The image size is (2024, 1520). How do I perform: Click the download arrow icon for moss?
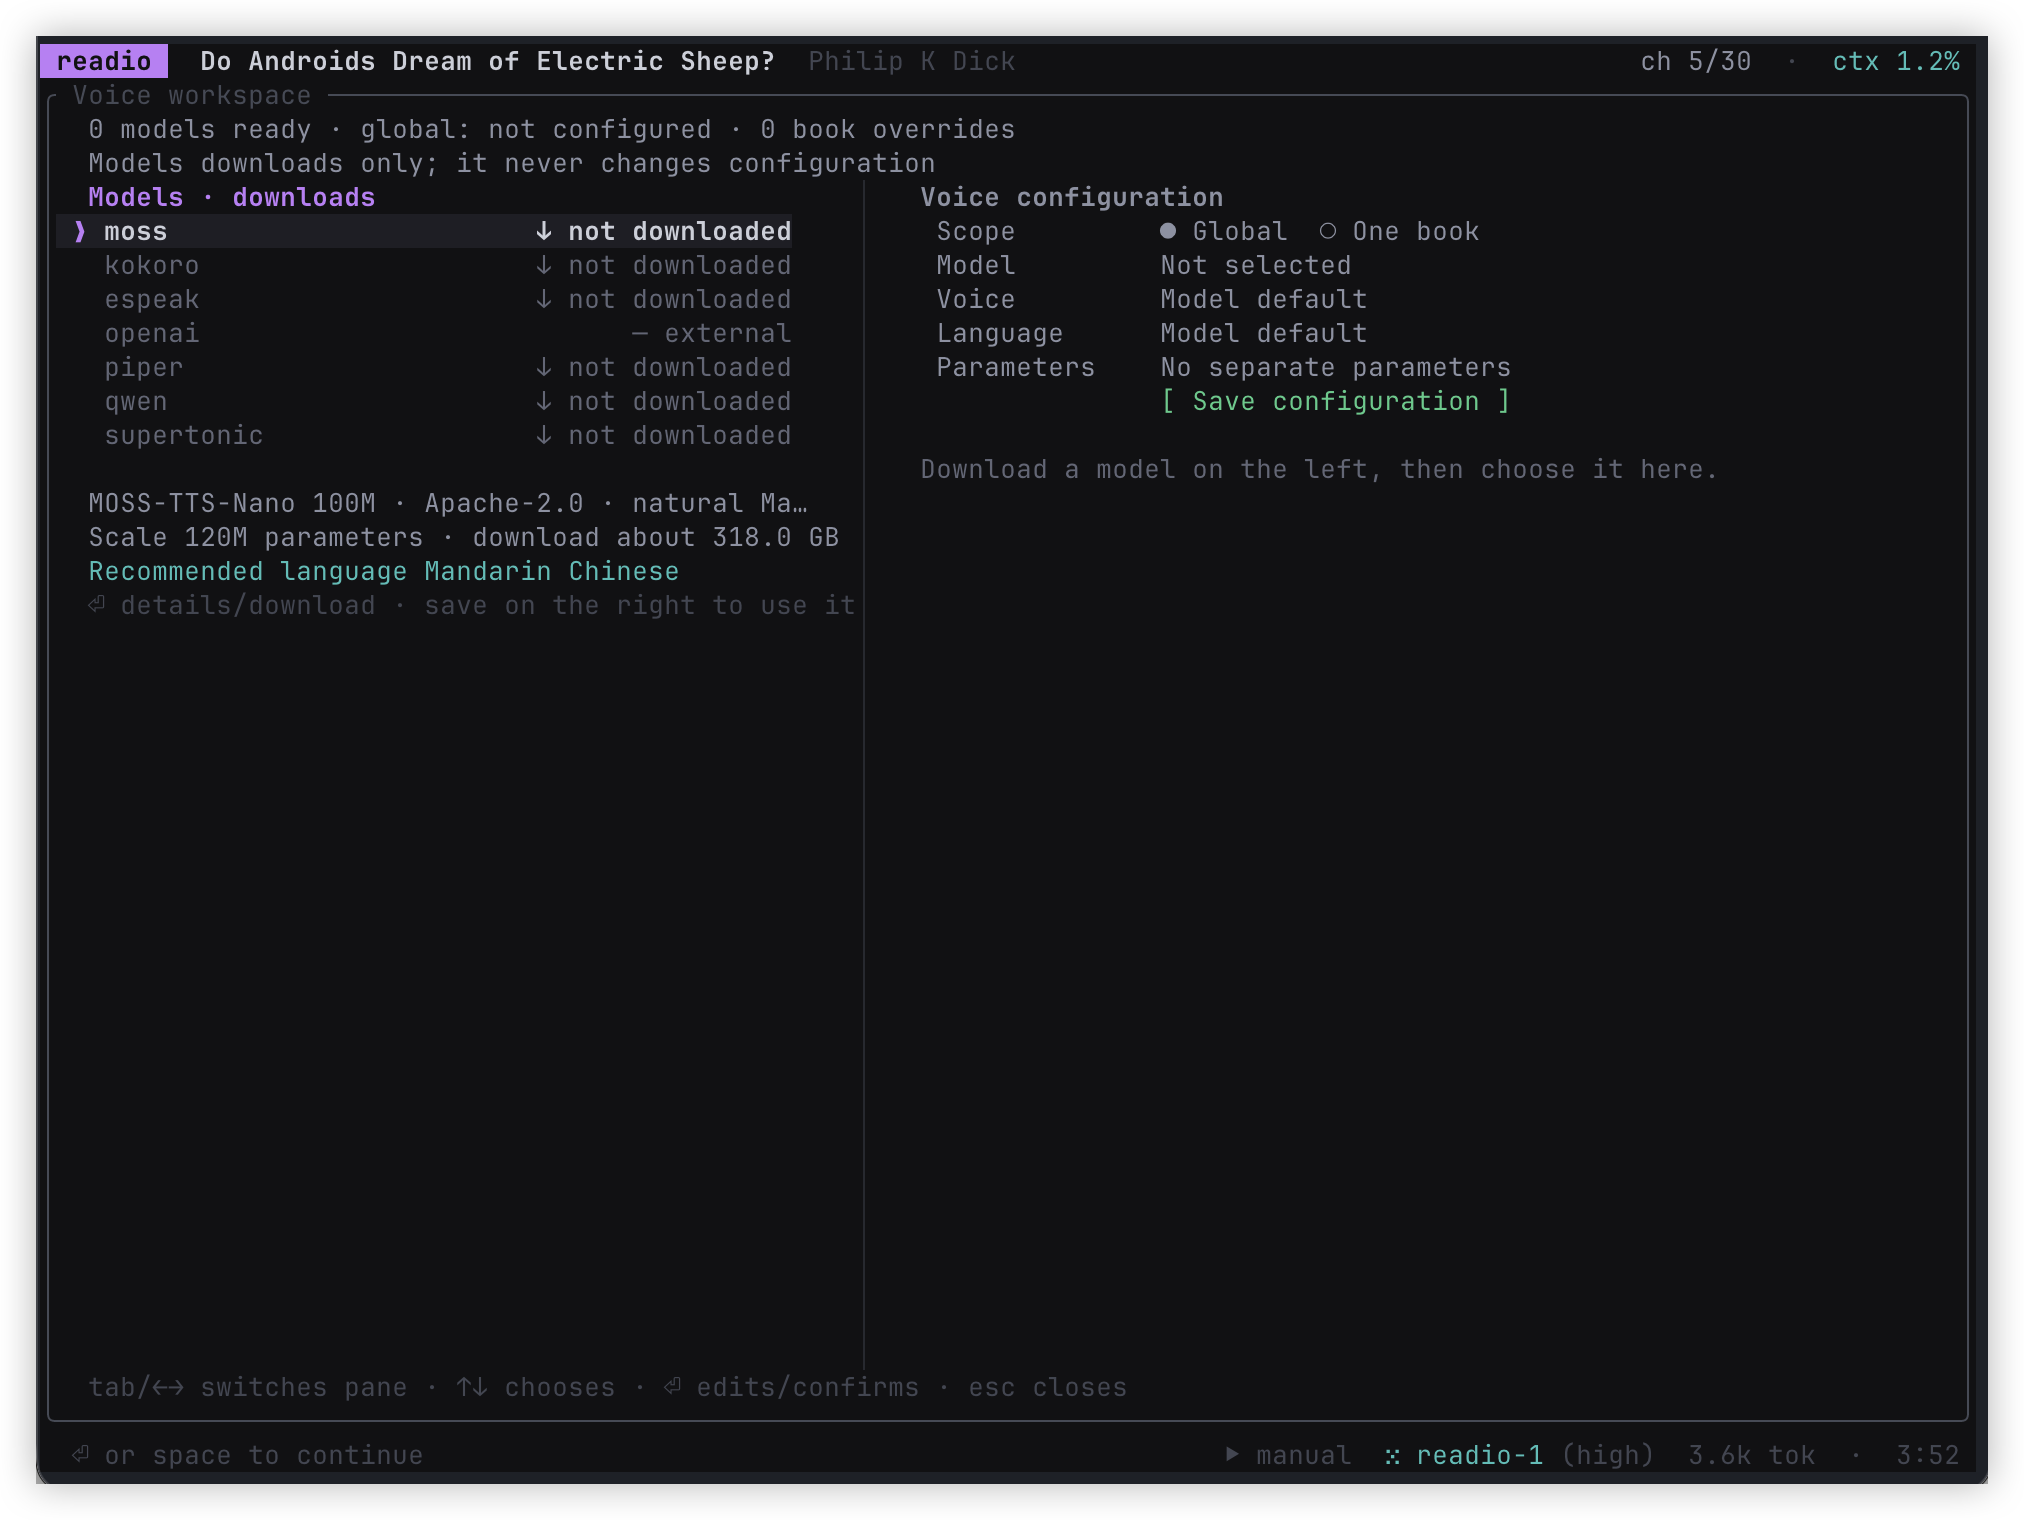coord(543,231)
